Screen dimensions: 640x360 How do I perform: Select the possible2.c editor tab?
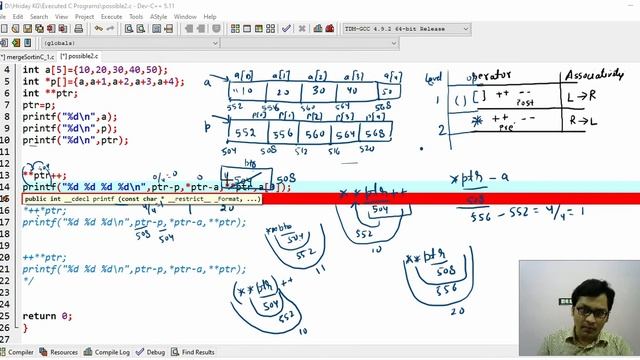click(79, 56)
